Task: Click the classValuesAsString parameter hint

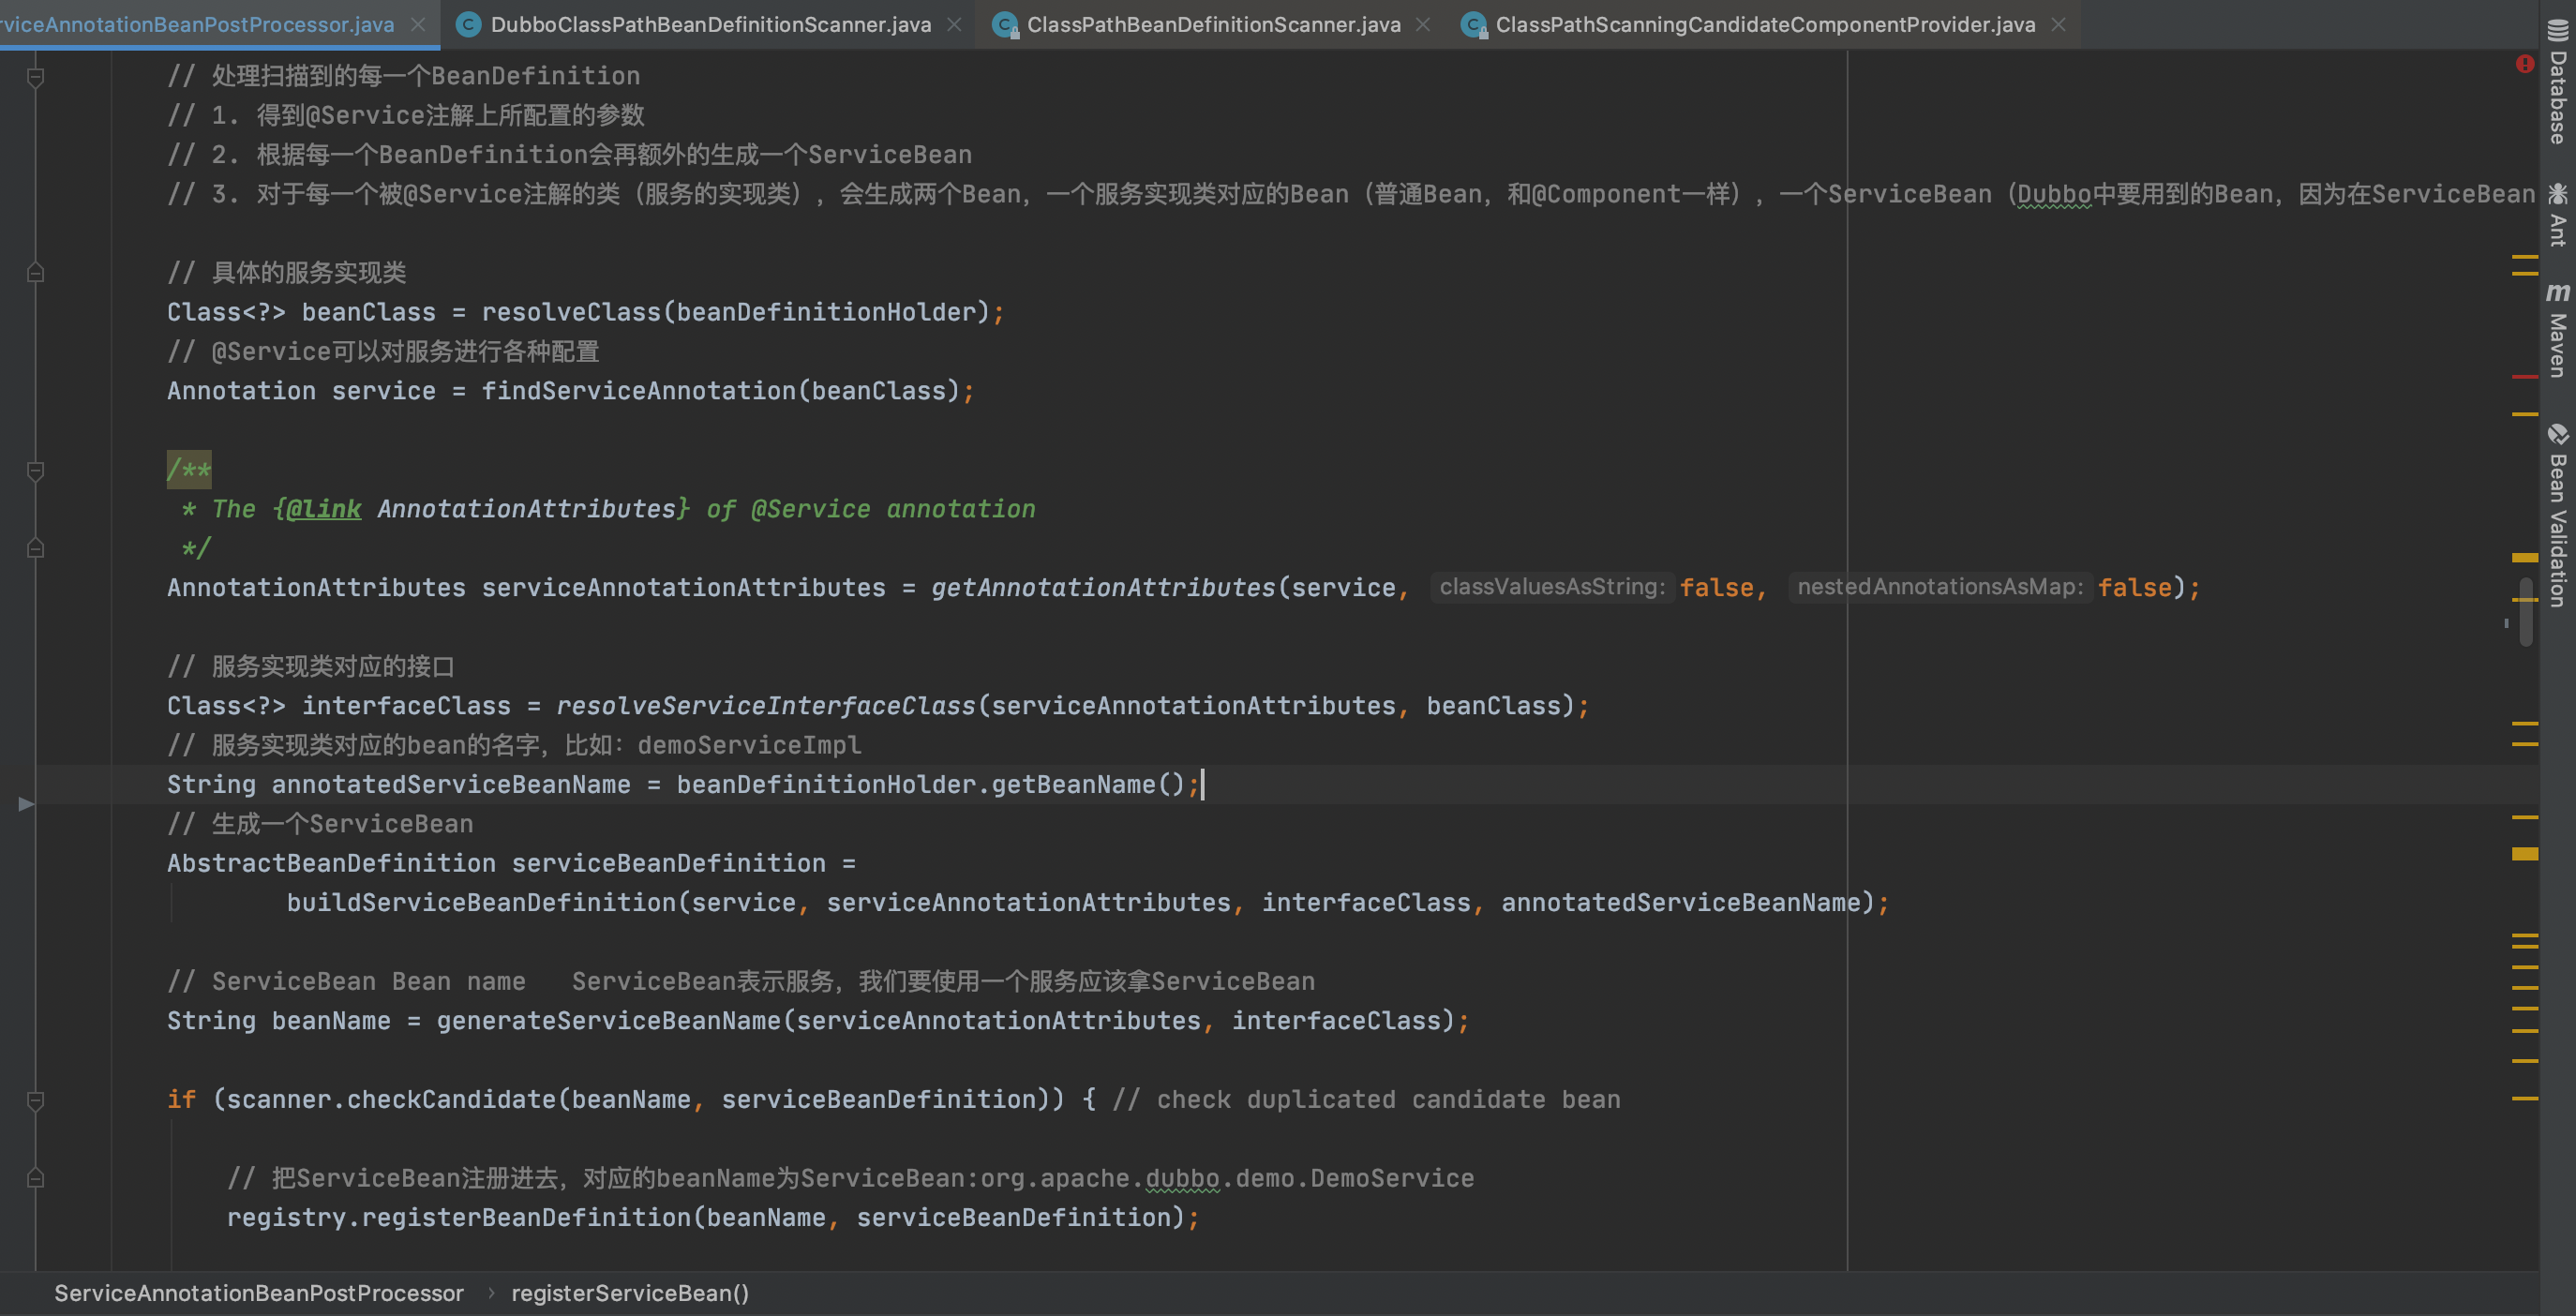Action: 1552,587
